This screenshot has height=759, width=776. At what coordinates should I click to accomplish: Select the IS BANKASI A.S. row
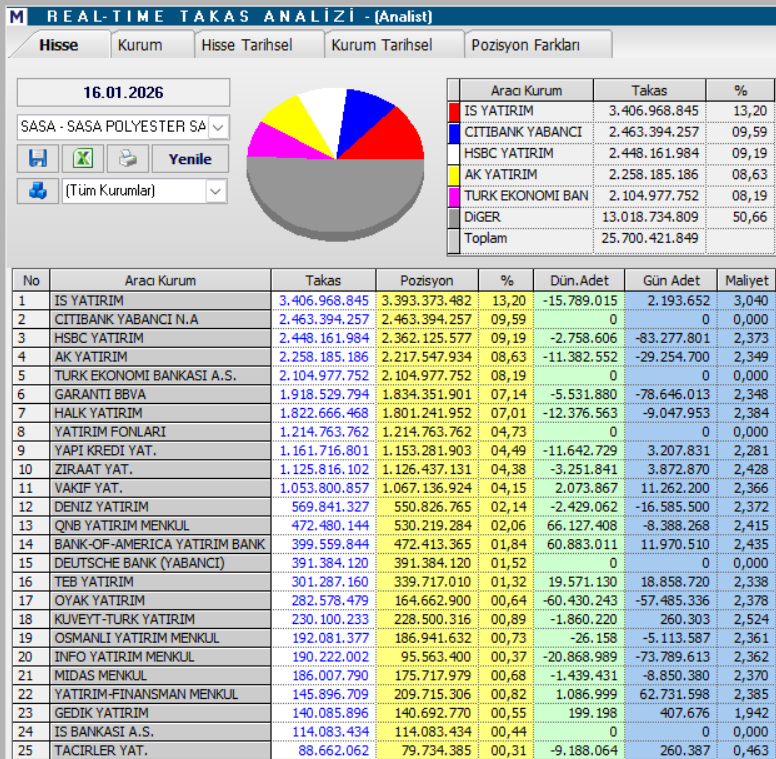394,732
